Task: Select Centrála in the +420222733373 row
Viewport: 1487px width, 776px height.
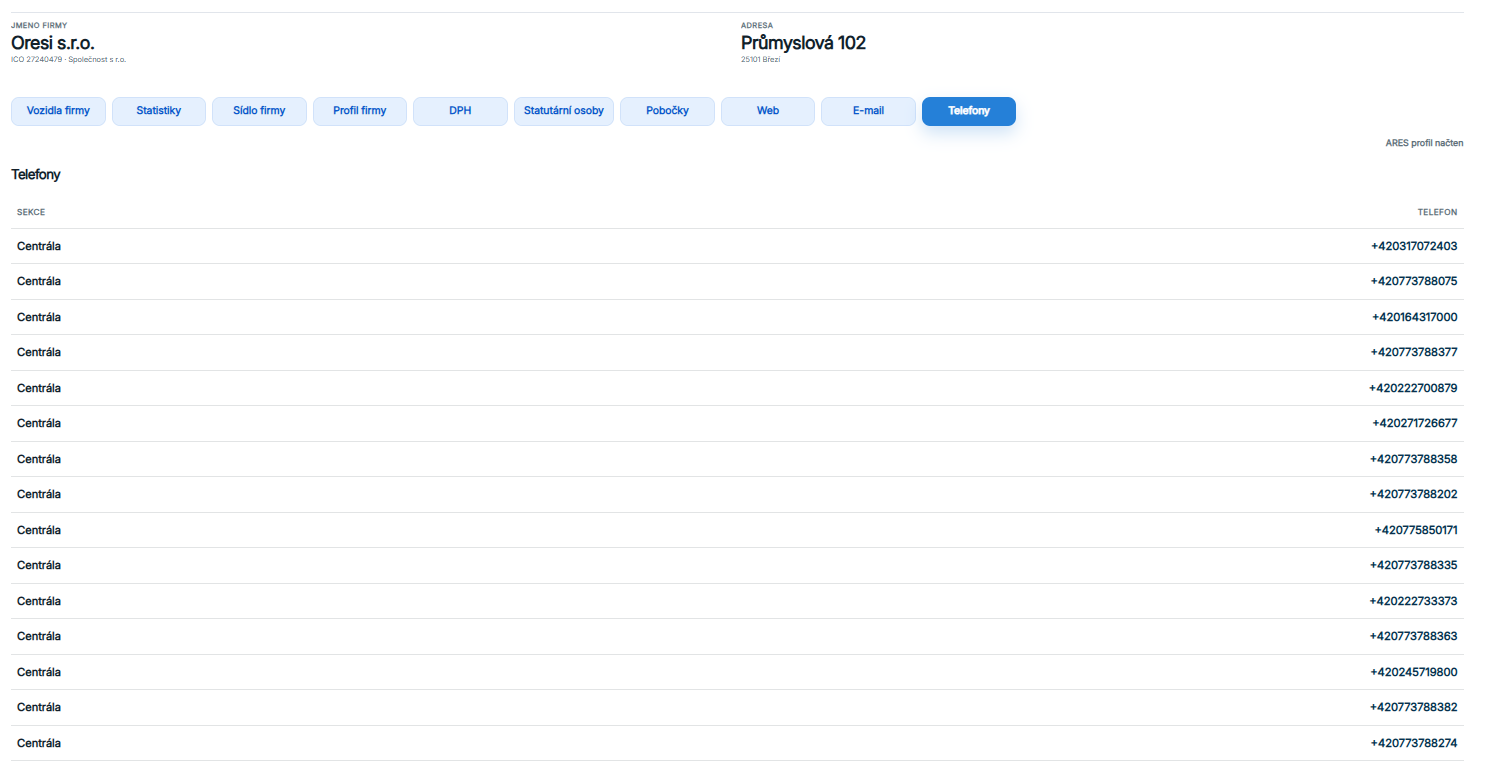Action: [39, 601]
